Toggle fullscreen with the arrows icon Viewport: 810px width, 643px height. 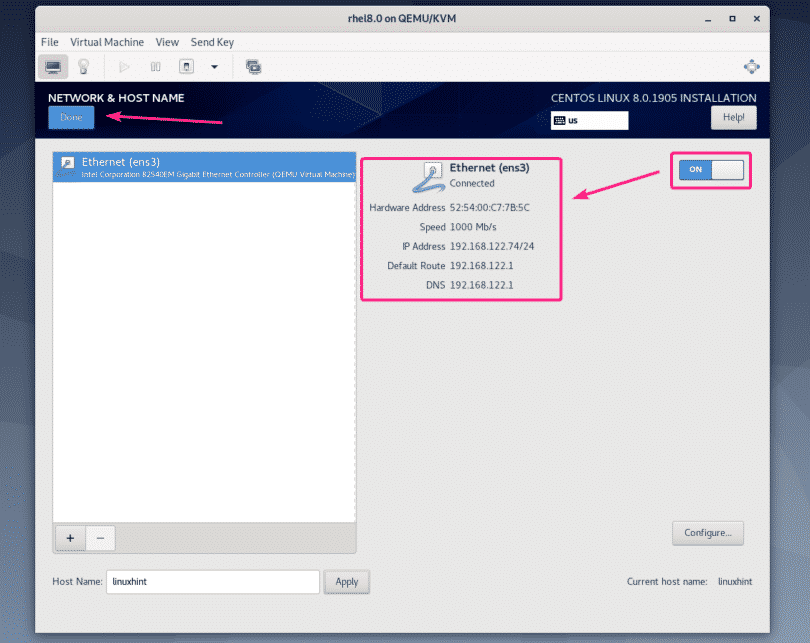(751, 66)
